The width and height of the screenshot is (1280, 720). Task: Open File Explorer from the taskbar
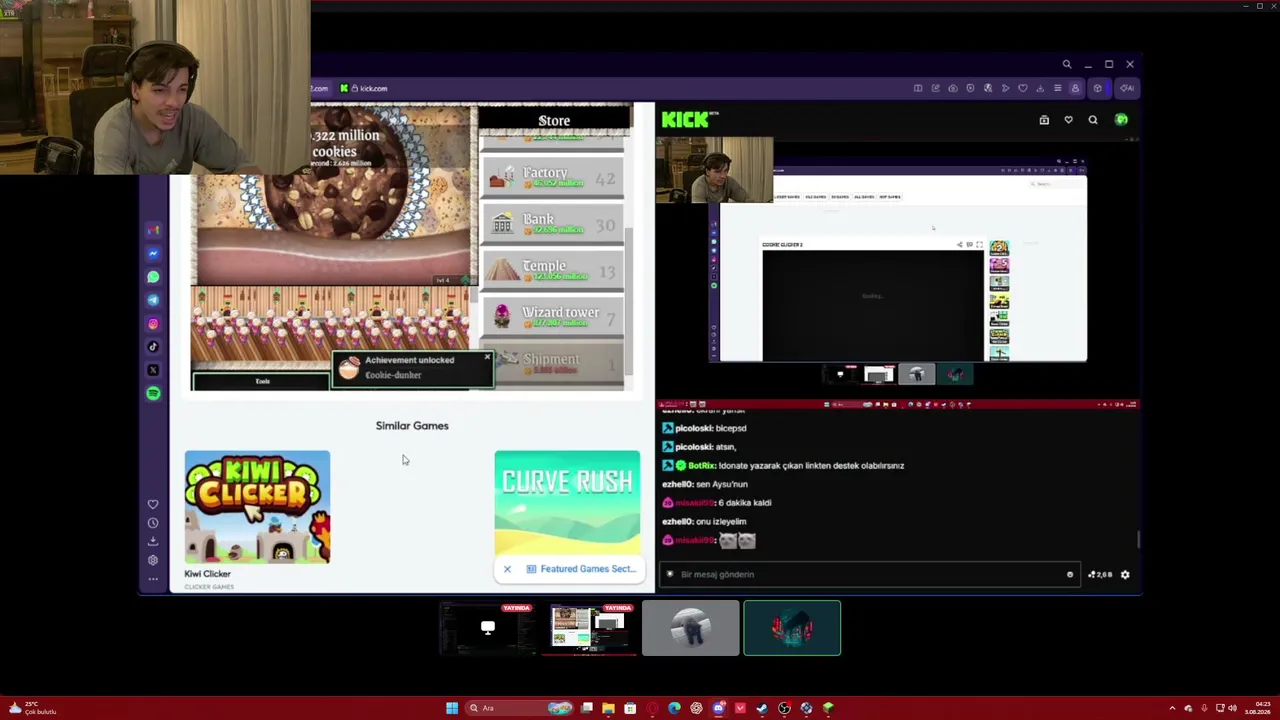pyautogui.click(x=608, y=709)
